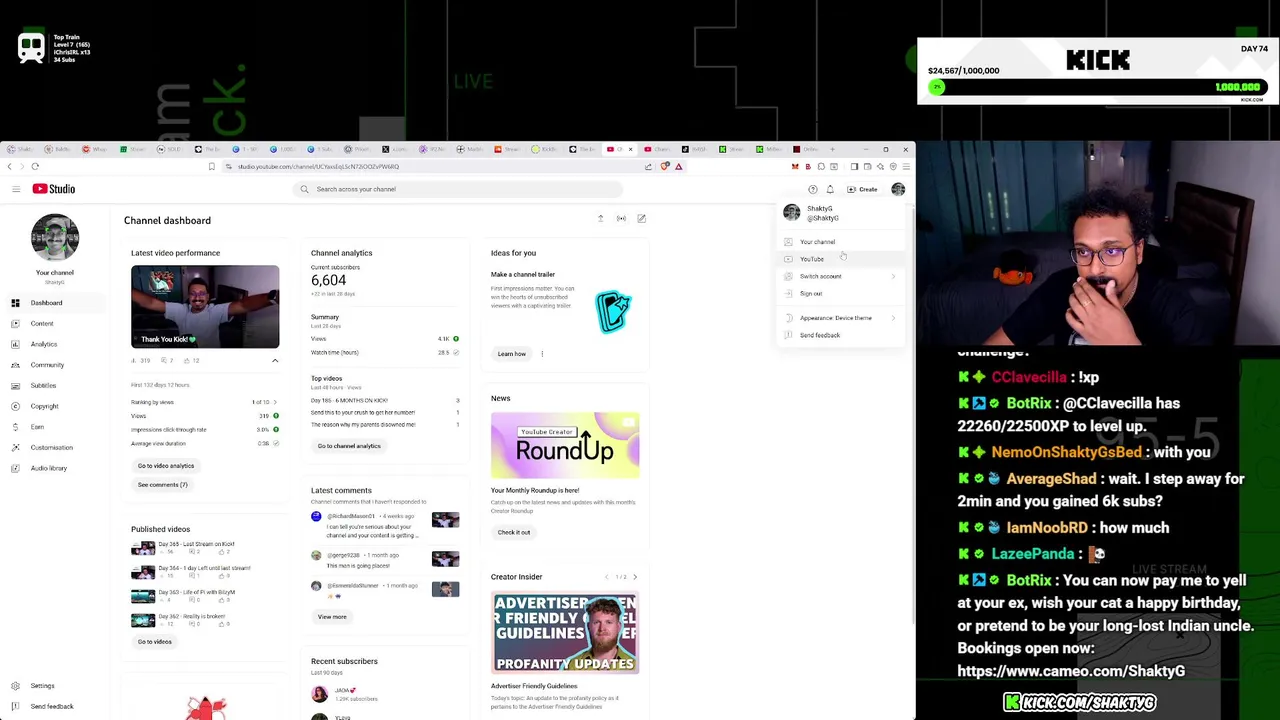Image resolution: width=1280 pixels, height=720 pixels.
Task: Open the Profanity Updates video thumbnail
Action: [565, 633]
